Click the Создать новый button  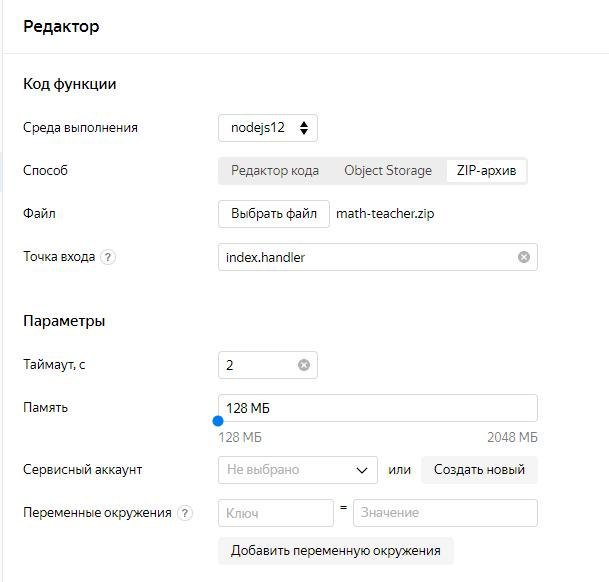click(x=479, y=470)
